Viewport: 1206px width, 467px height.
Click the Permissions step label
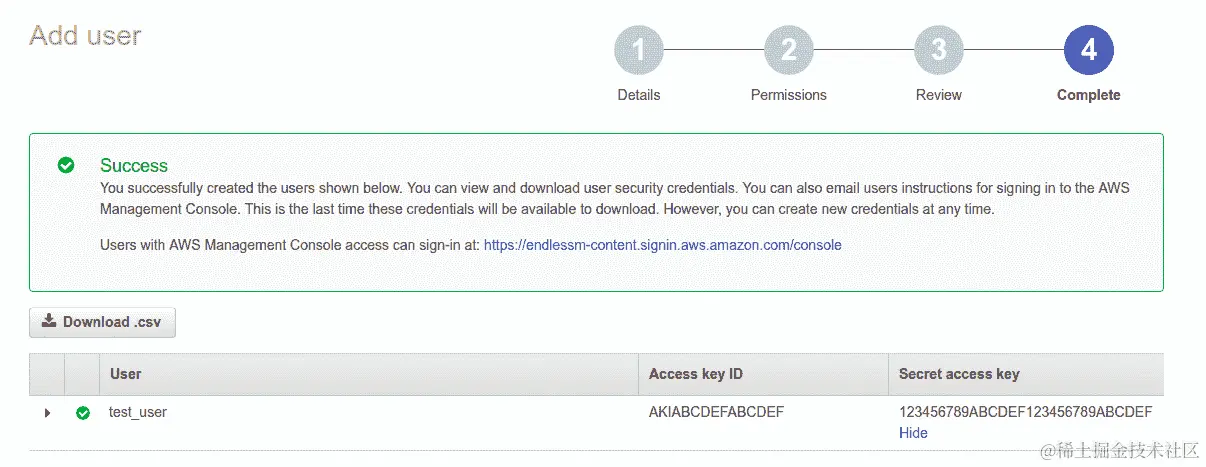click(788, 95)
